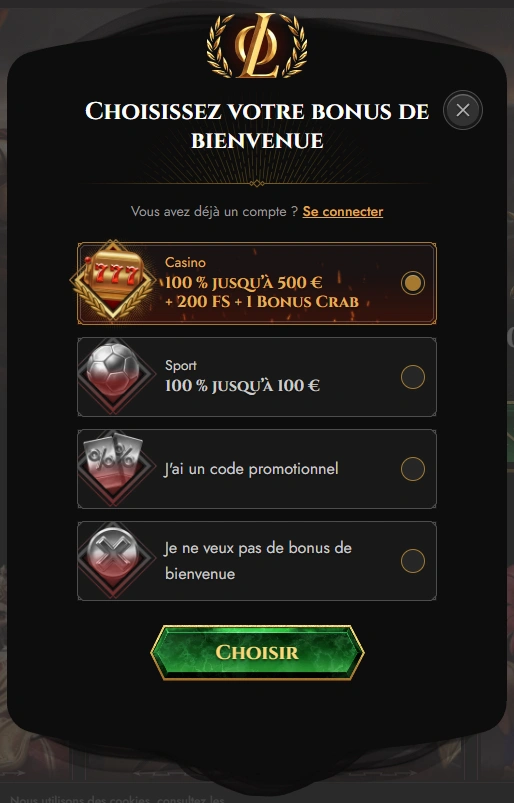Click the word Sport in second option

181,365
